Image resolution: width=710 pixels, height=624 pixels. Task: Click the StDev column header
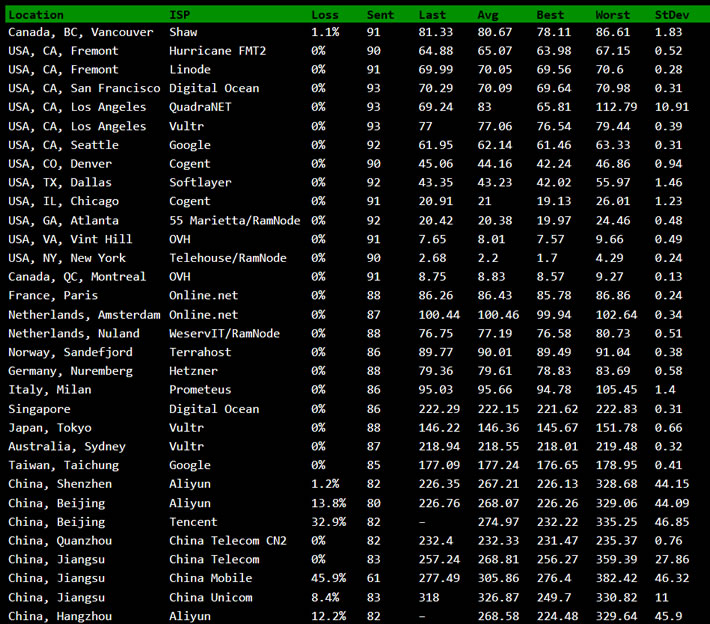click(x=672, y=15)
